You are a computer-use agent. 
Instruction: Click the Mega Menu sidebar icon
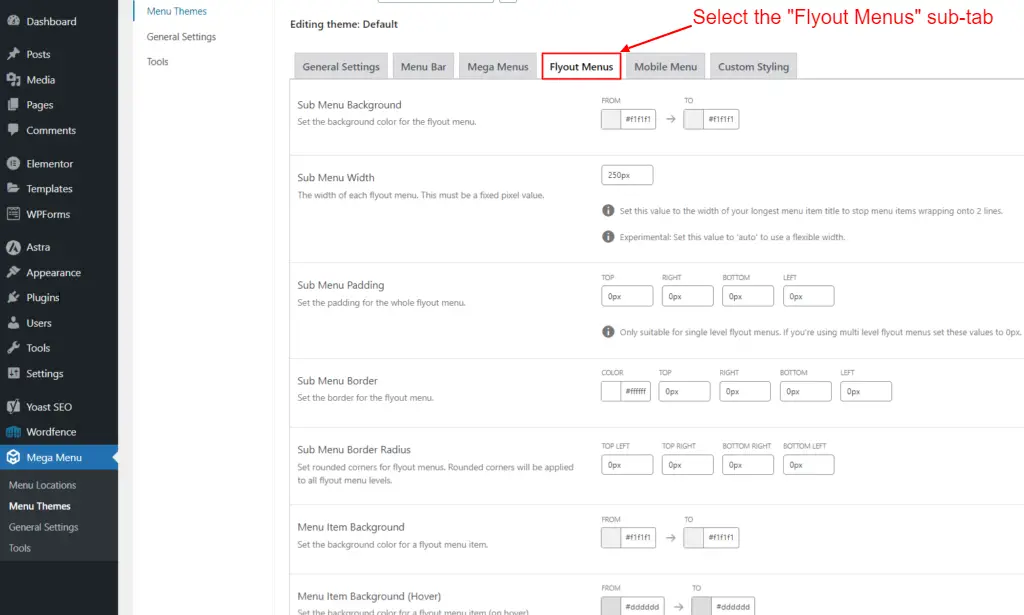pyautogui.click(x=13, y=458)
